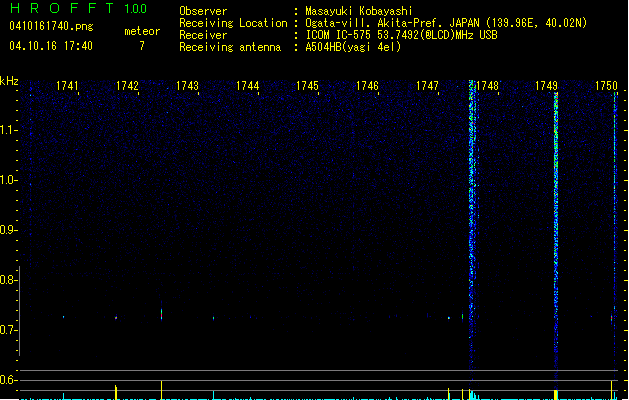
Task: Click the 1742 time axis label
Action: (x=127, y=86)
